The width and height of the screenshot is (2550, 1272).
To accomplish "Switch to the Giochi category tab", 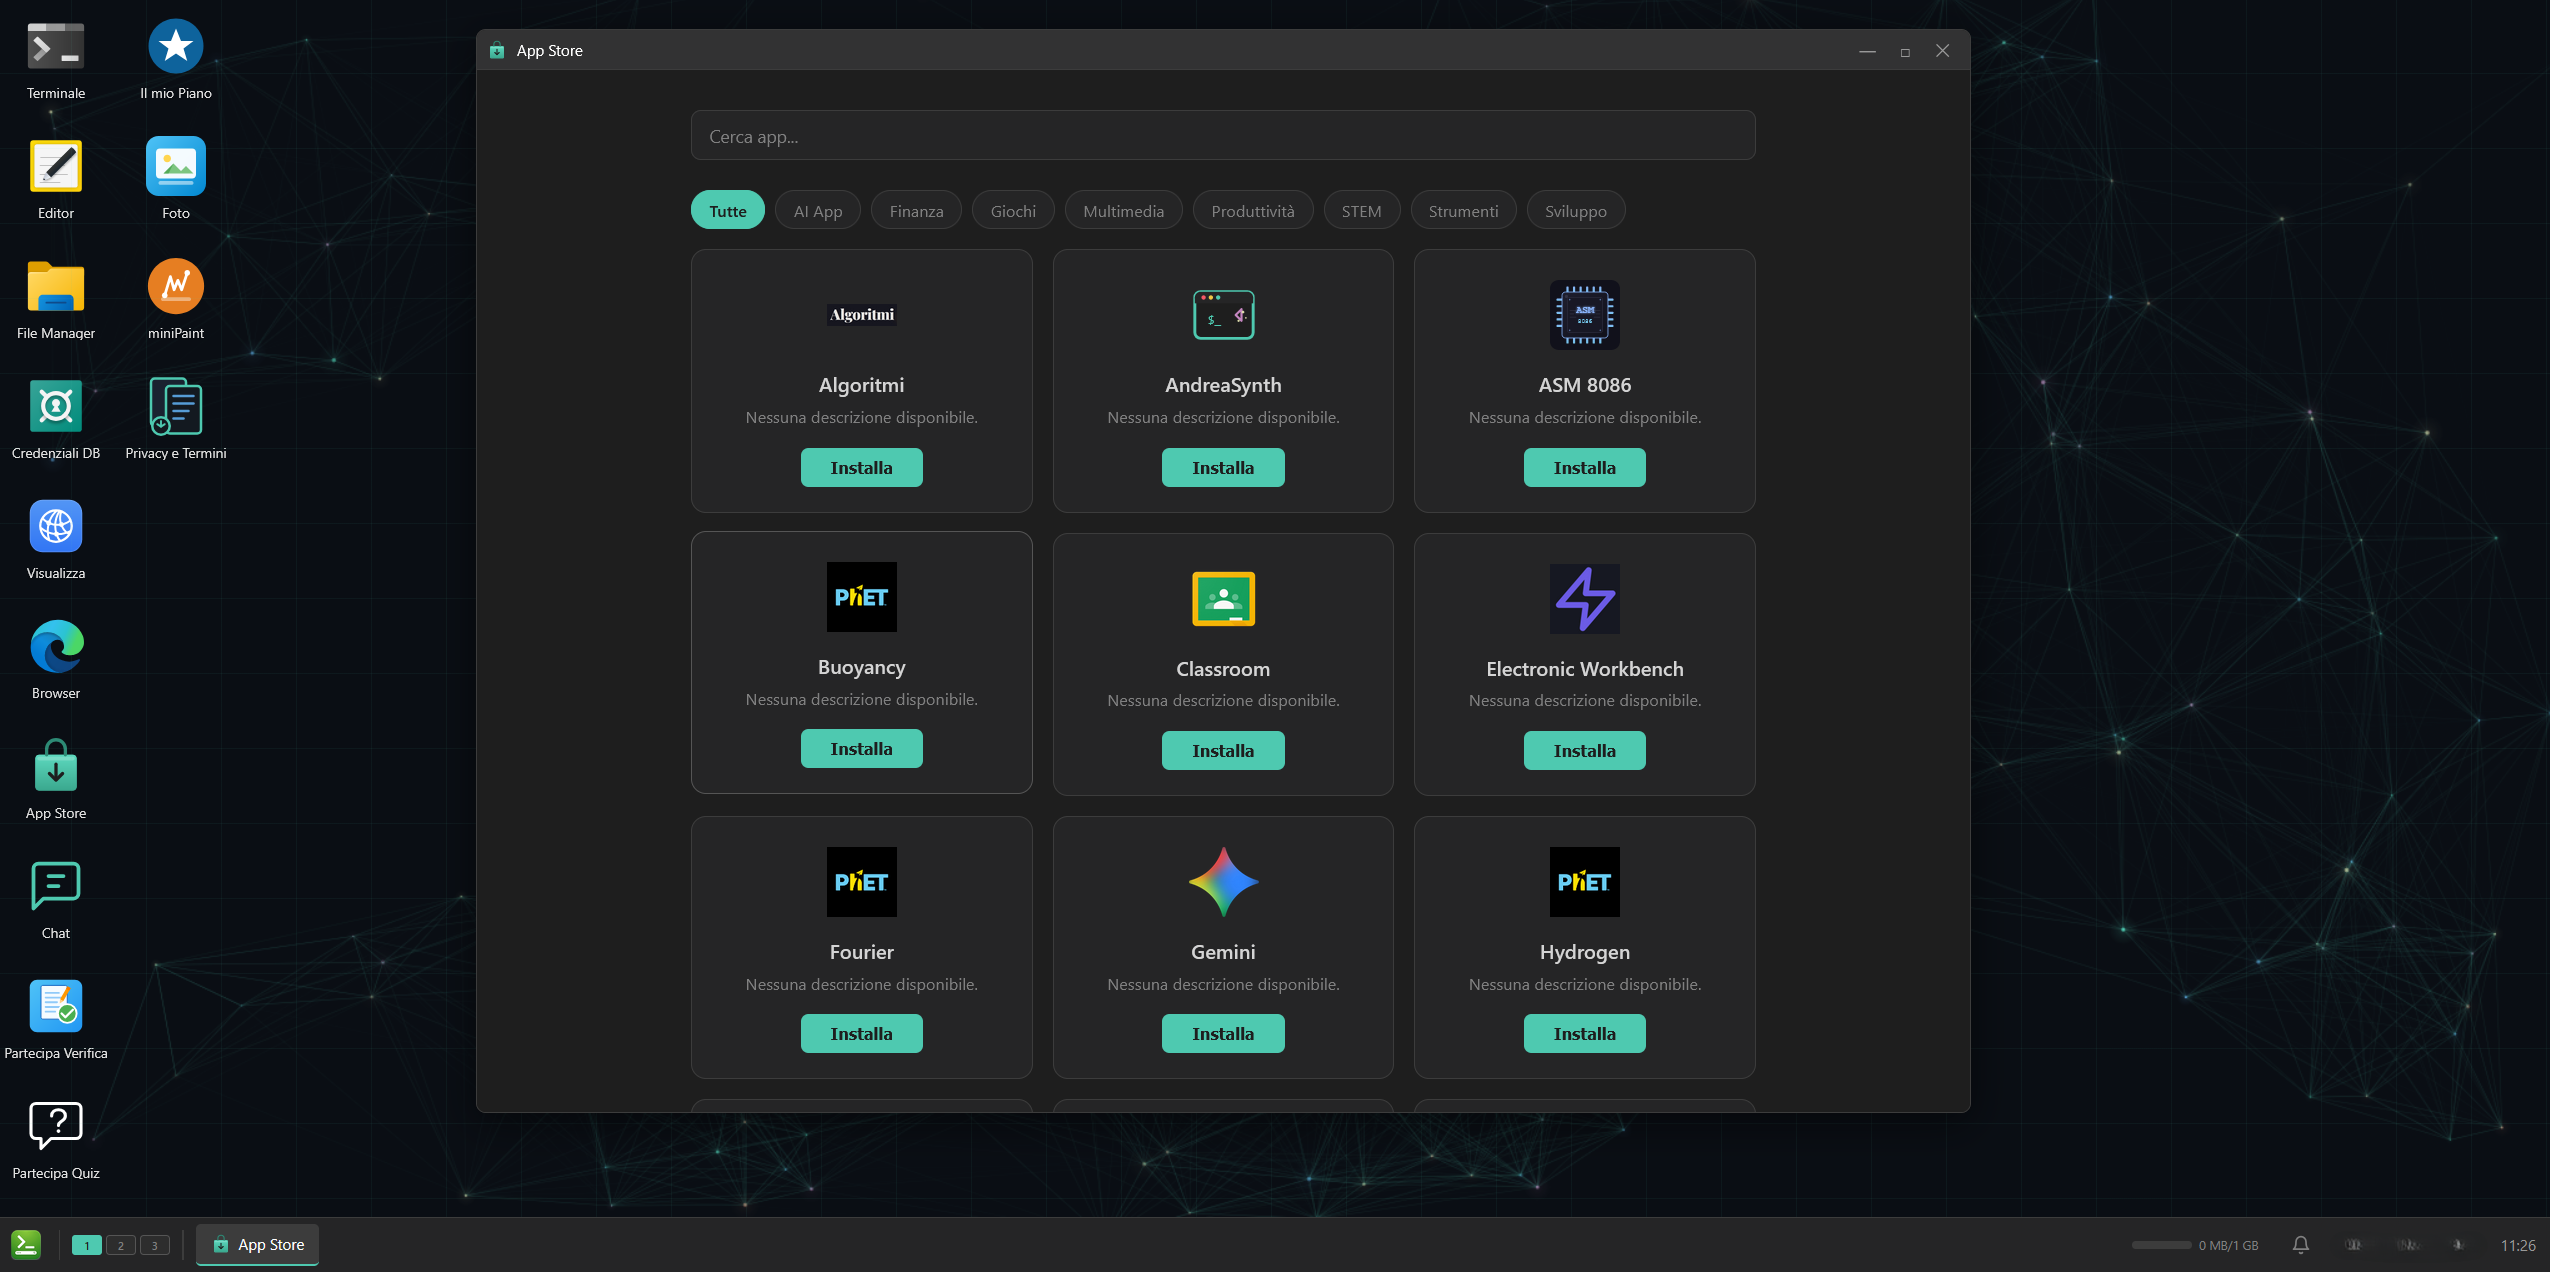I will click(x=1012, y=209).
